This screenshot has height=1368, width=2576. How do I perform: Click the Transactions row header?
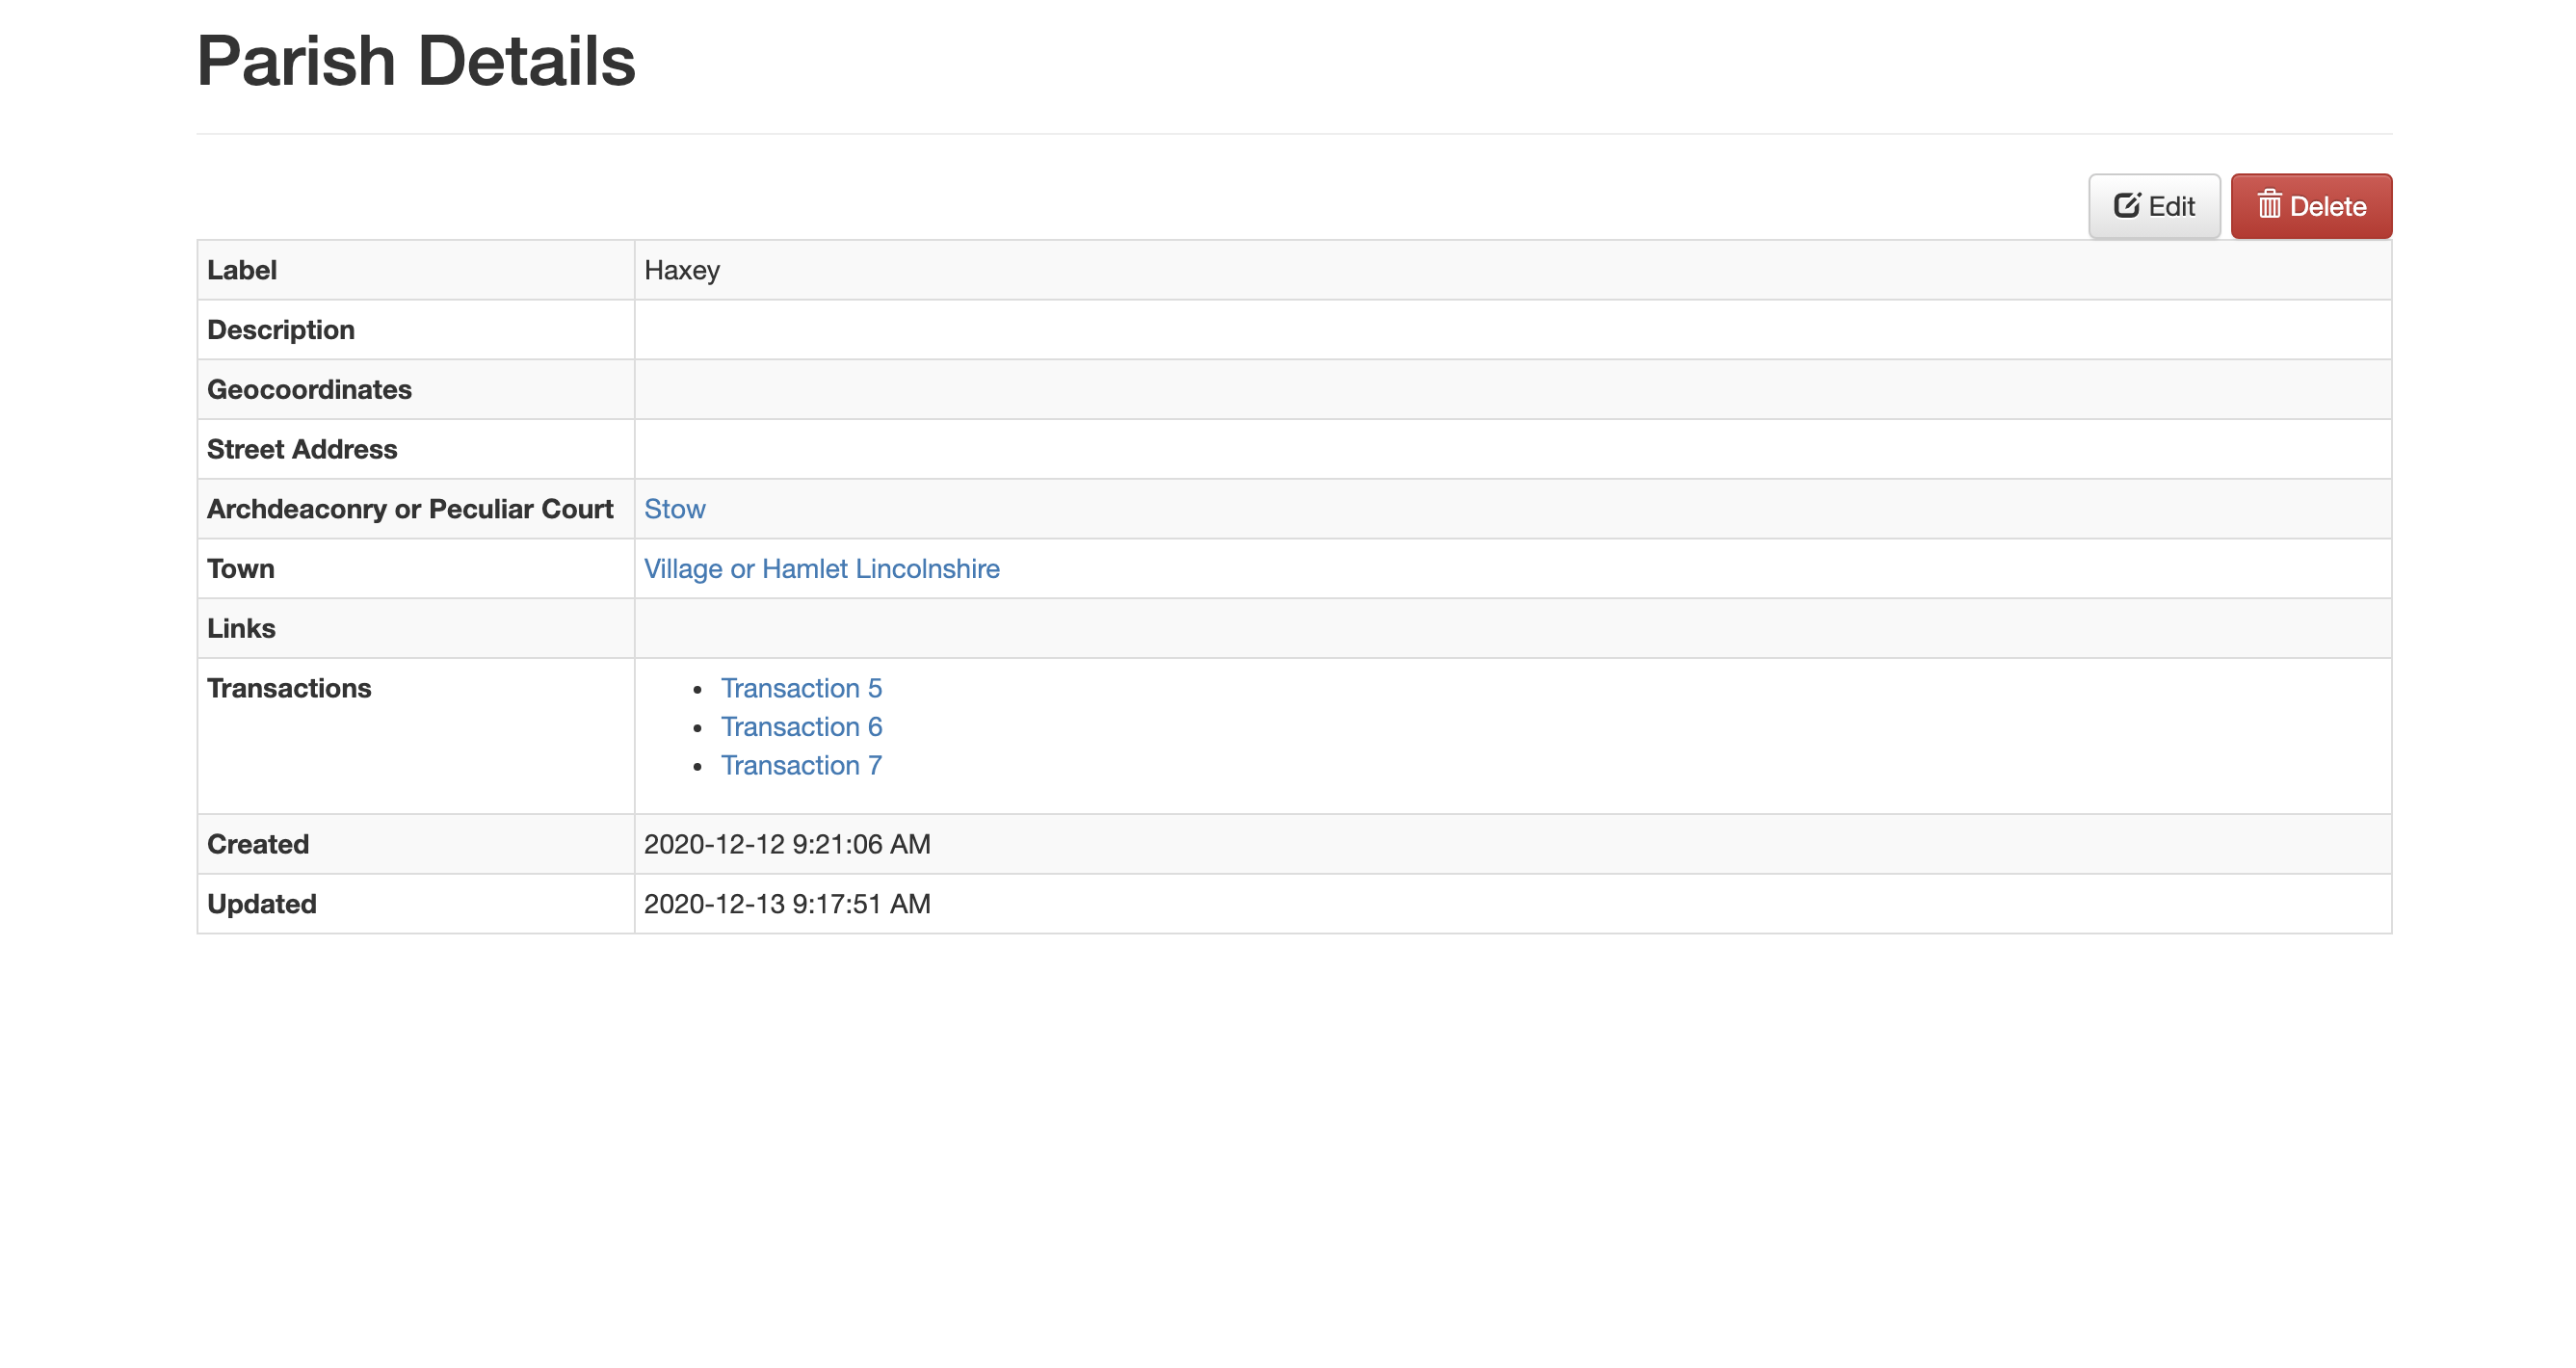pyautogui.click(x=289, y=688)
